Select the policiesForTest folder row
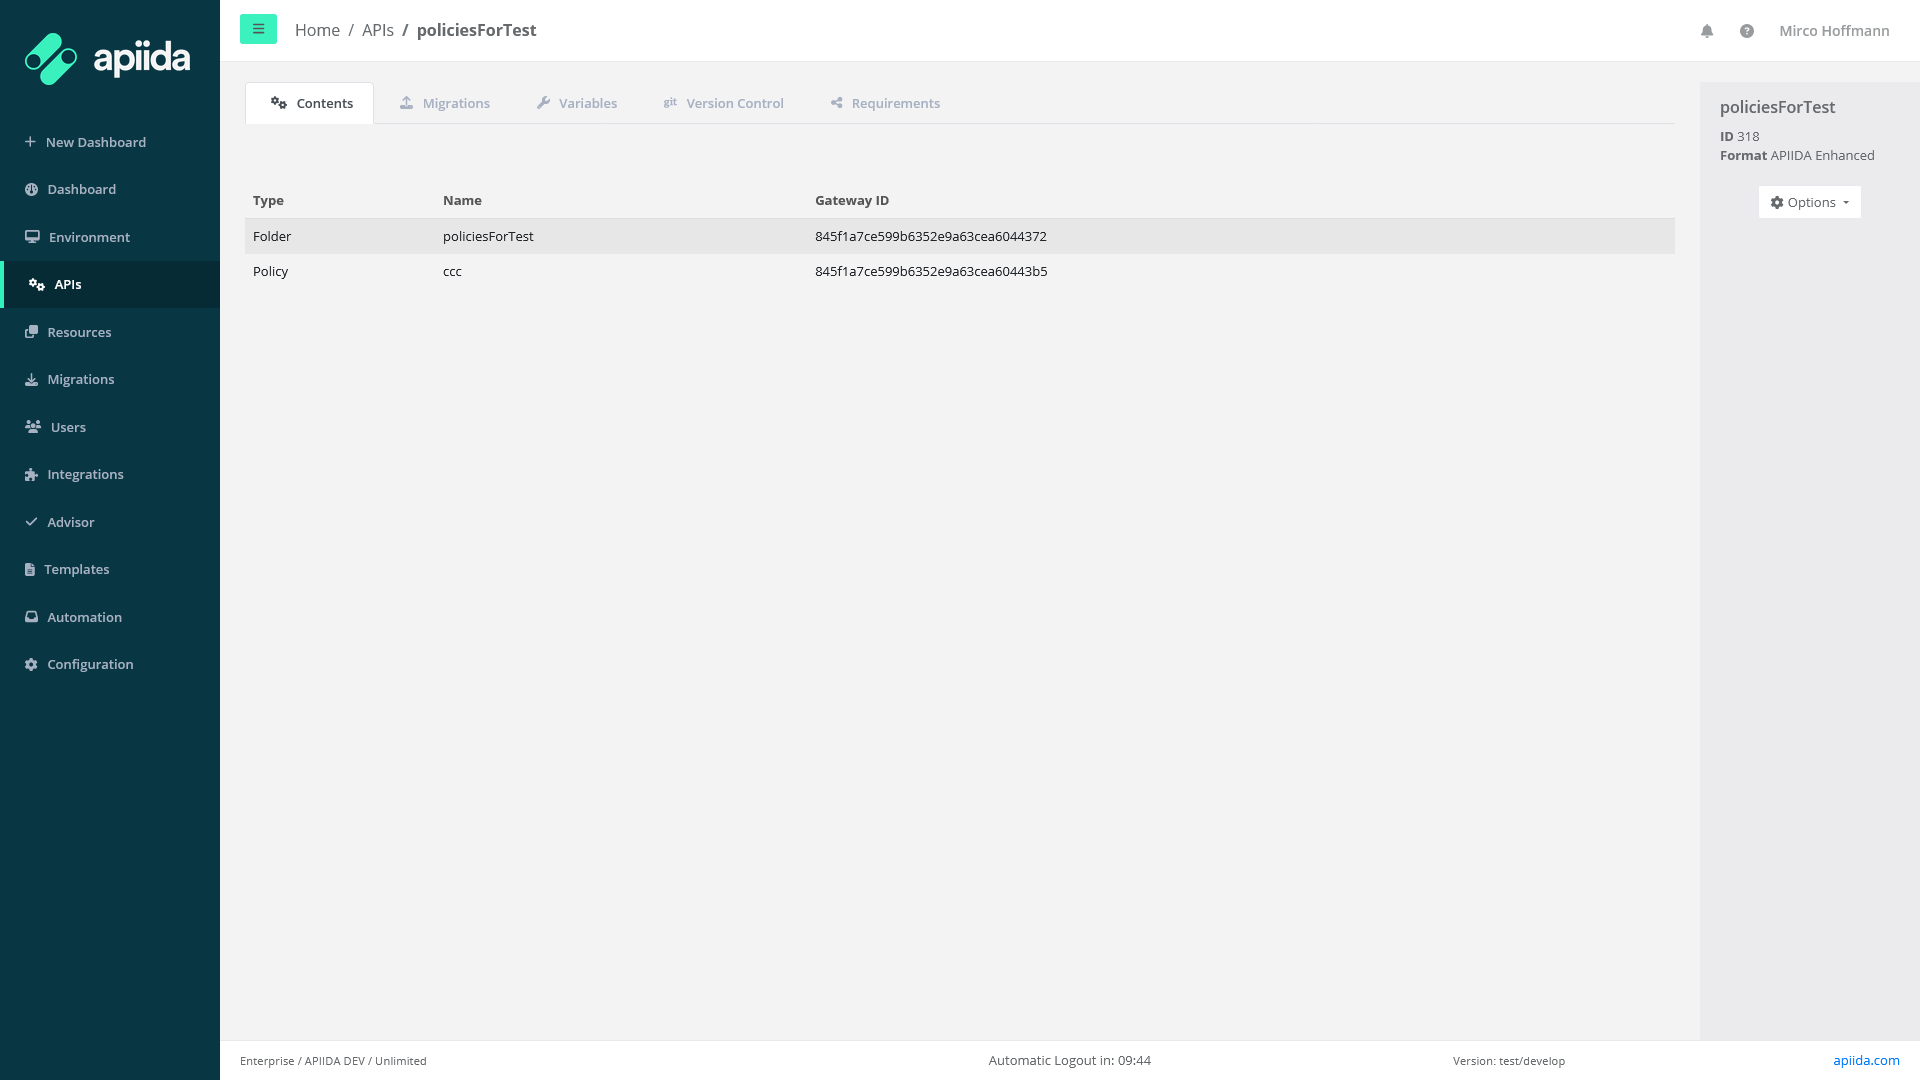1920x1080 pixels. [488, 236]
